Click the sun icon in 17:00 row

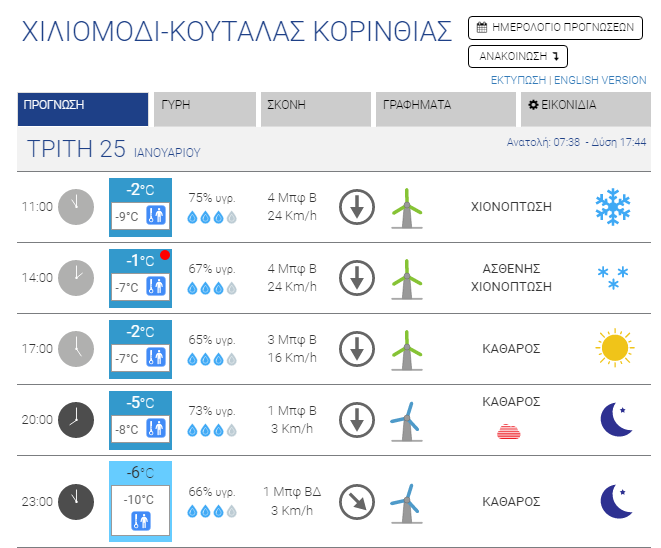click(614, 348)
